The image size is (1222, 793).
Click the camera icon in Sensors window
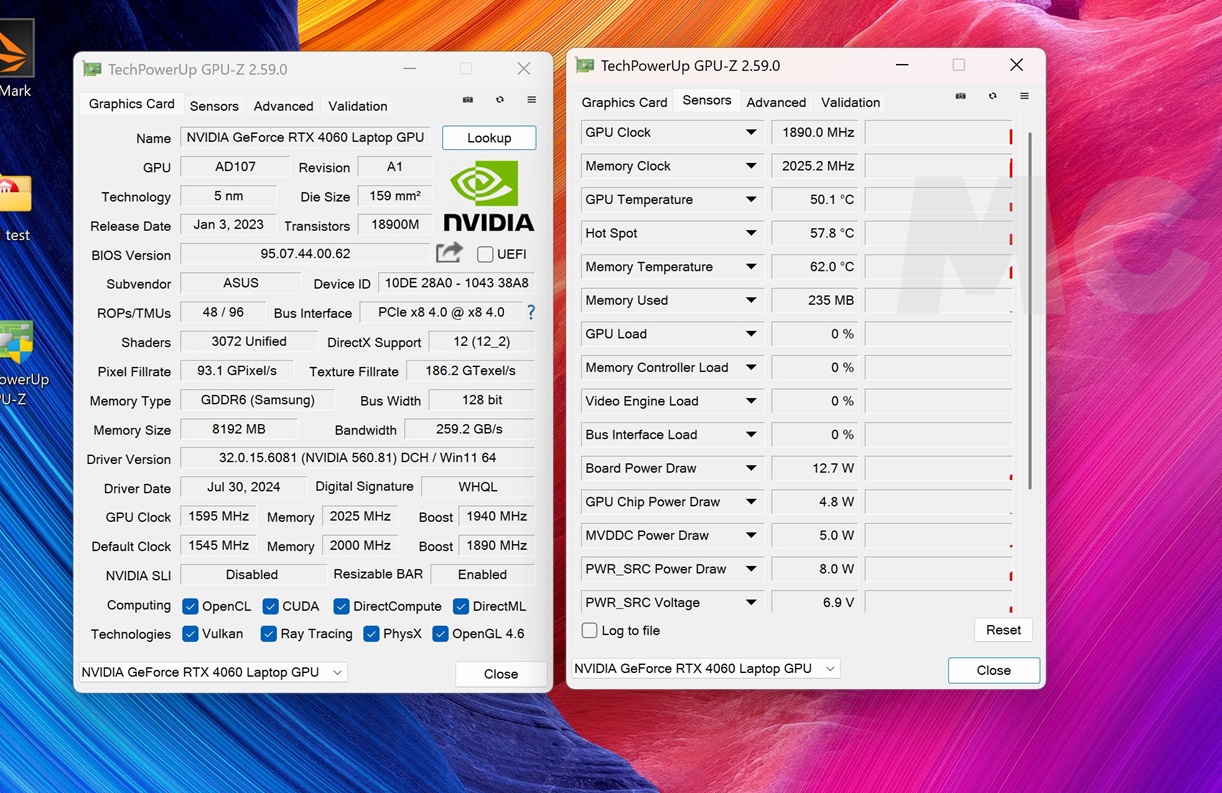point(960,96)
